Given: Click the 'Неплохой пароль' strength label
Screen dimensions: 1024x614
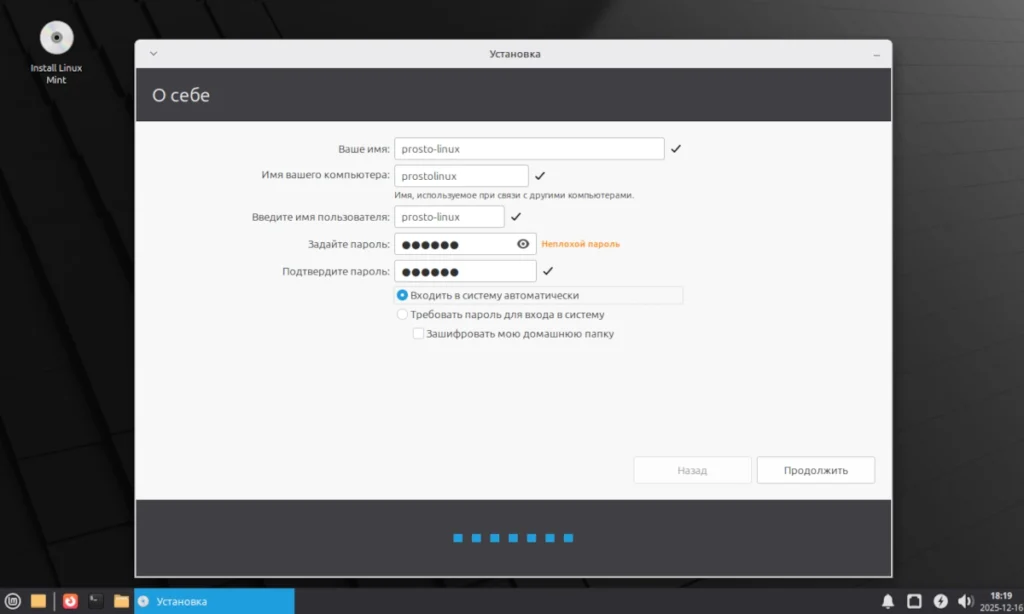Looking at the screenshot, I should 581,244.
